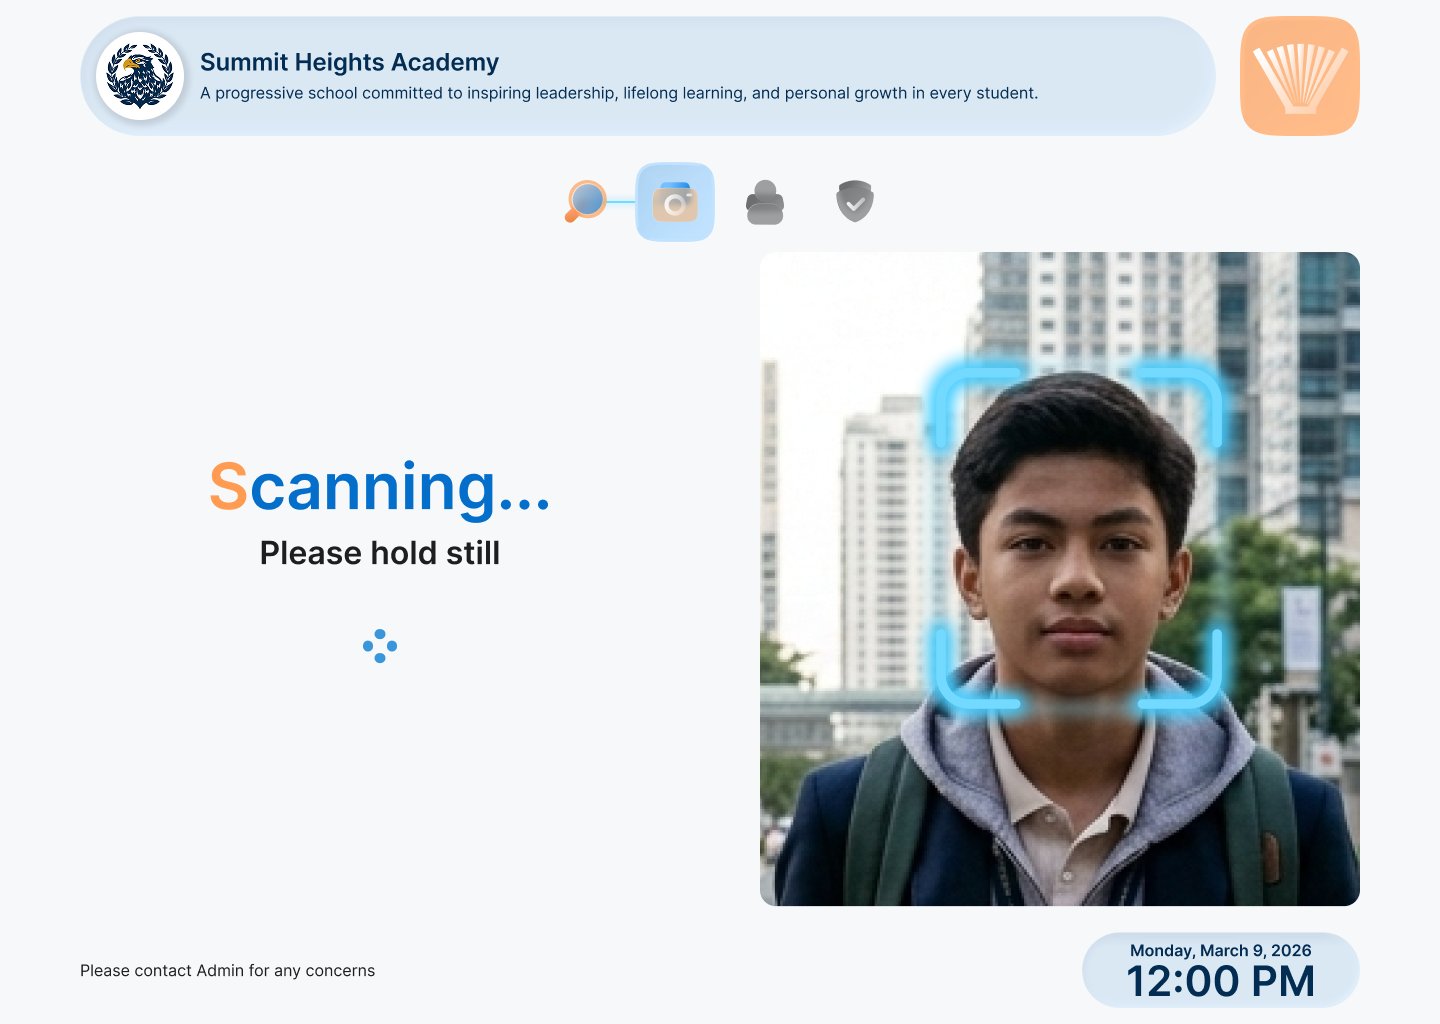Click the Scanning... heading
This screenshot has width=1440, height=1024.
point(380,486)
